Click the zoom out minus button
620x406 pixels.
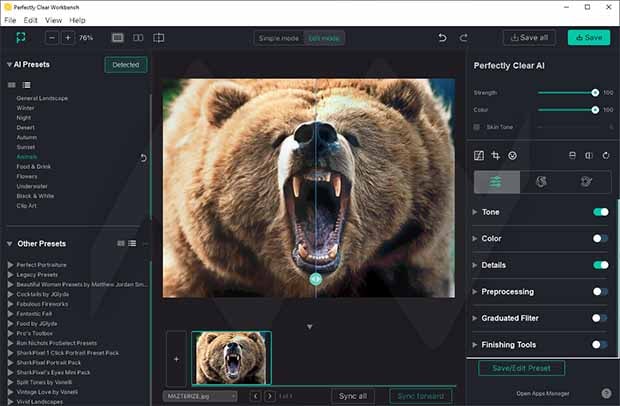click(x=52, y=38)
